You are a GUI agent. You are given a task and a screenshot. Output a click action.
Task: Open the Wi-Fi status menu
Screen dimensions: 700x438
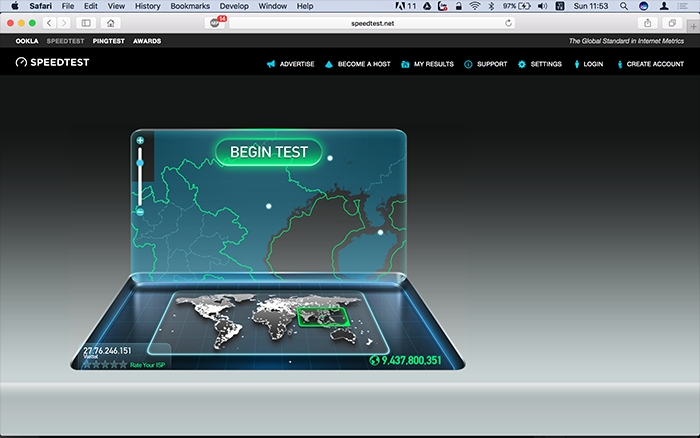click(475, 6)
